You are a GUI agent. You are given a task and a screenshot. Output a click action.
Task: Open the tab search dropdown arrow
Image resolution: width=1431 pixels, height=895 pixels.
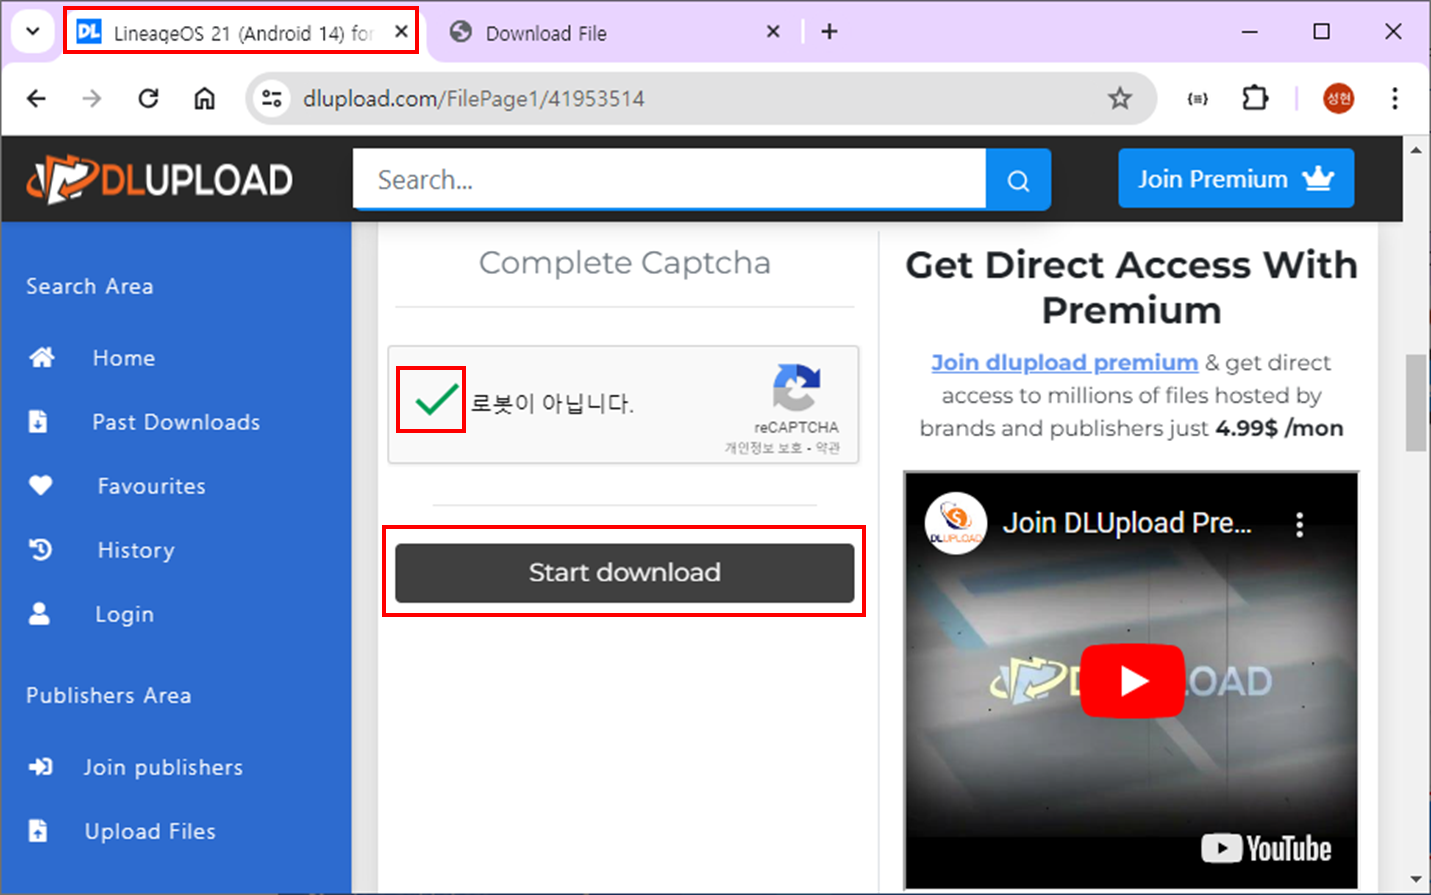32,31
